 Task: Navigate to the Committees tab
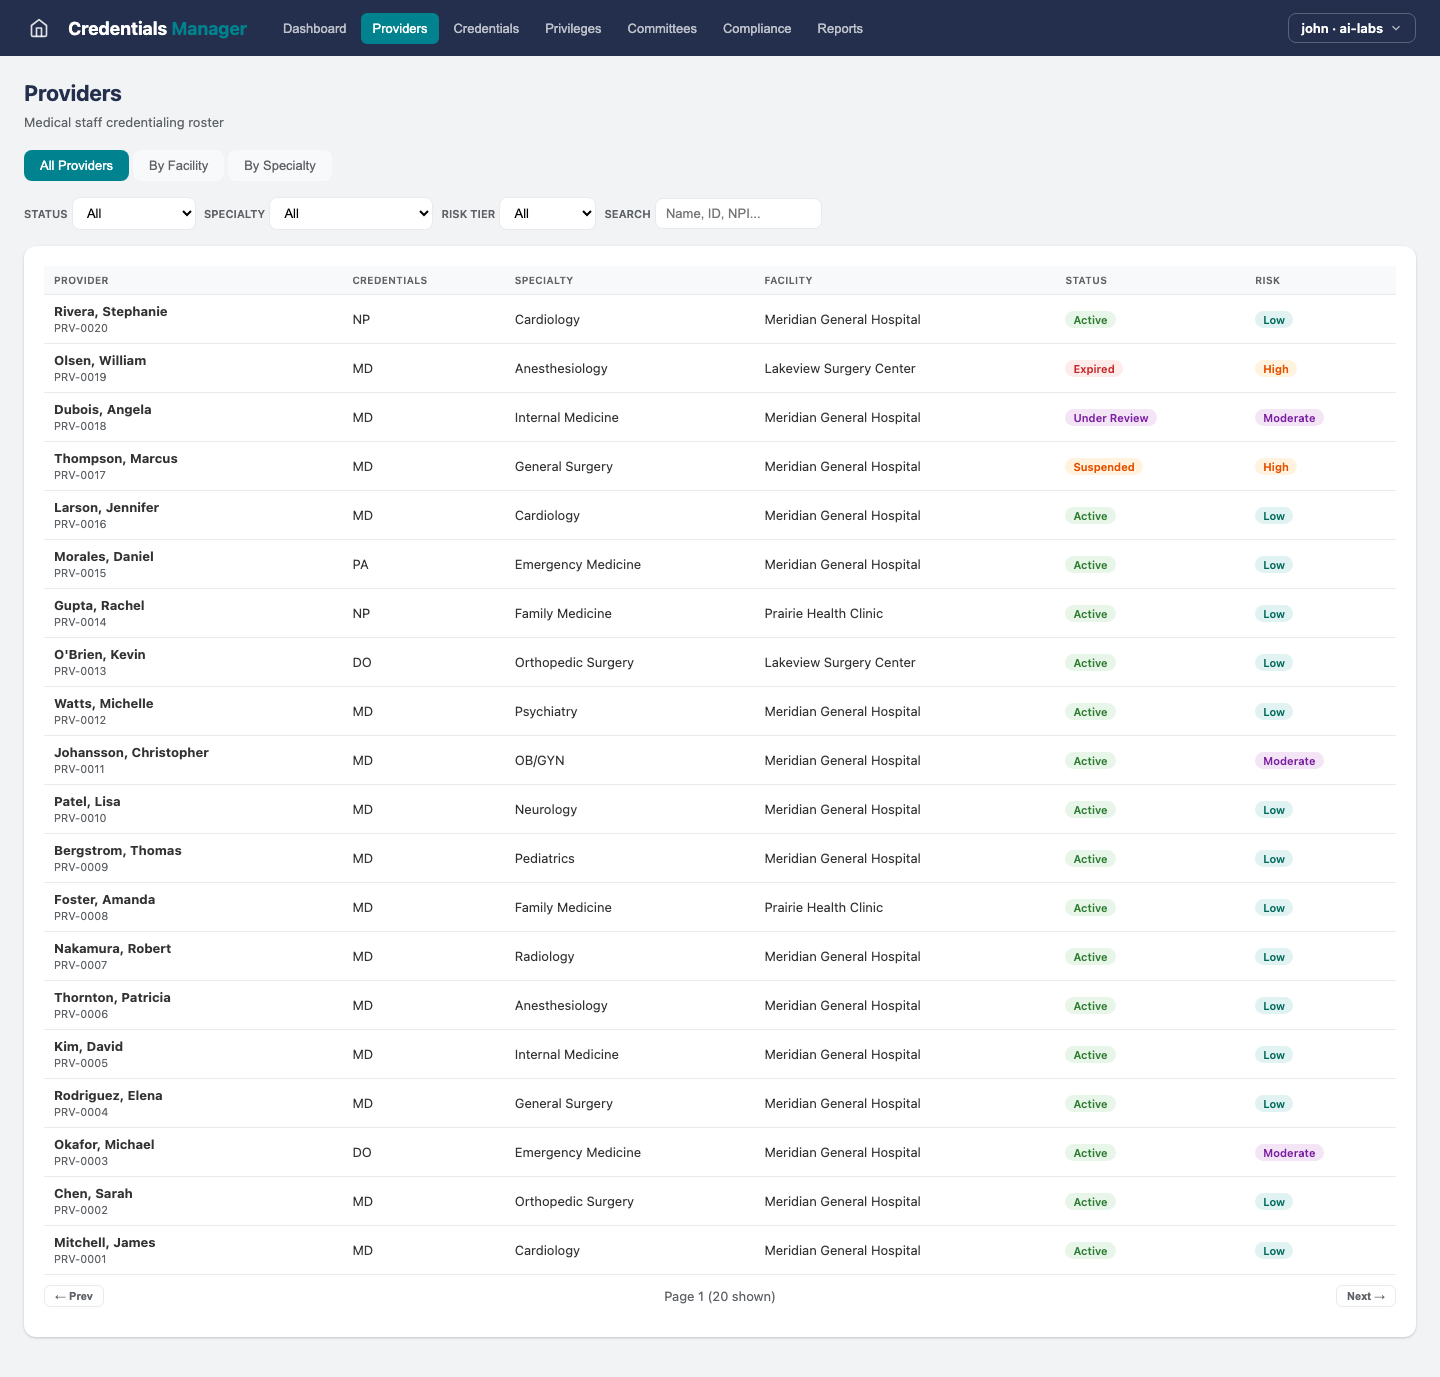pos(662,28)
